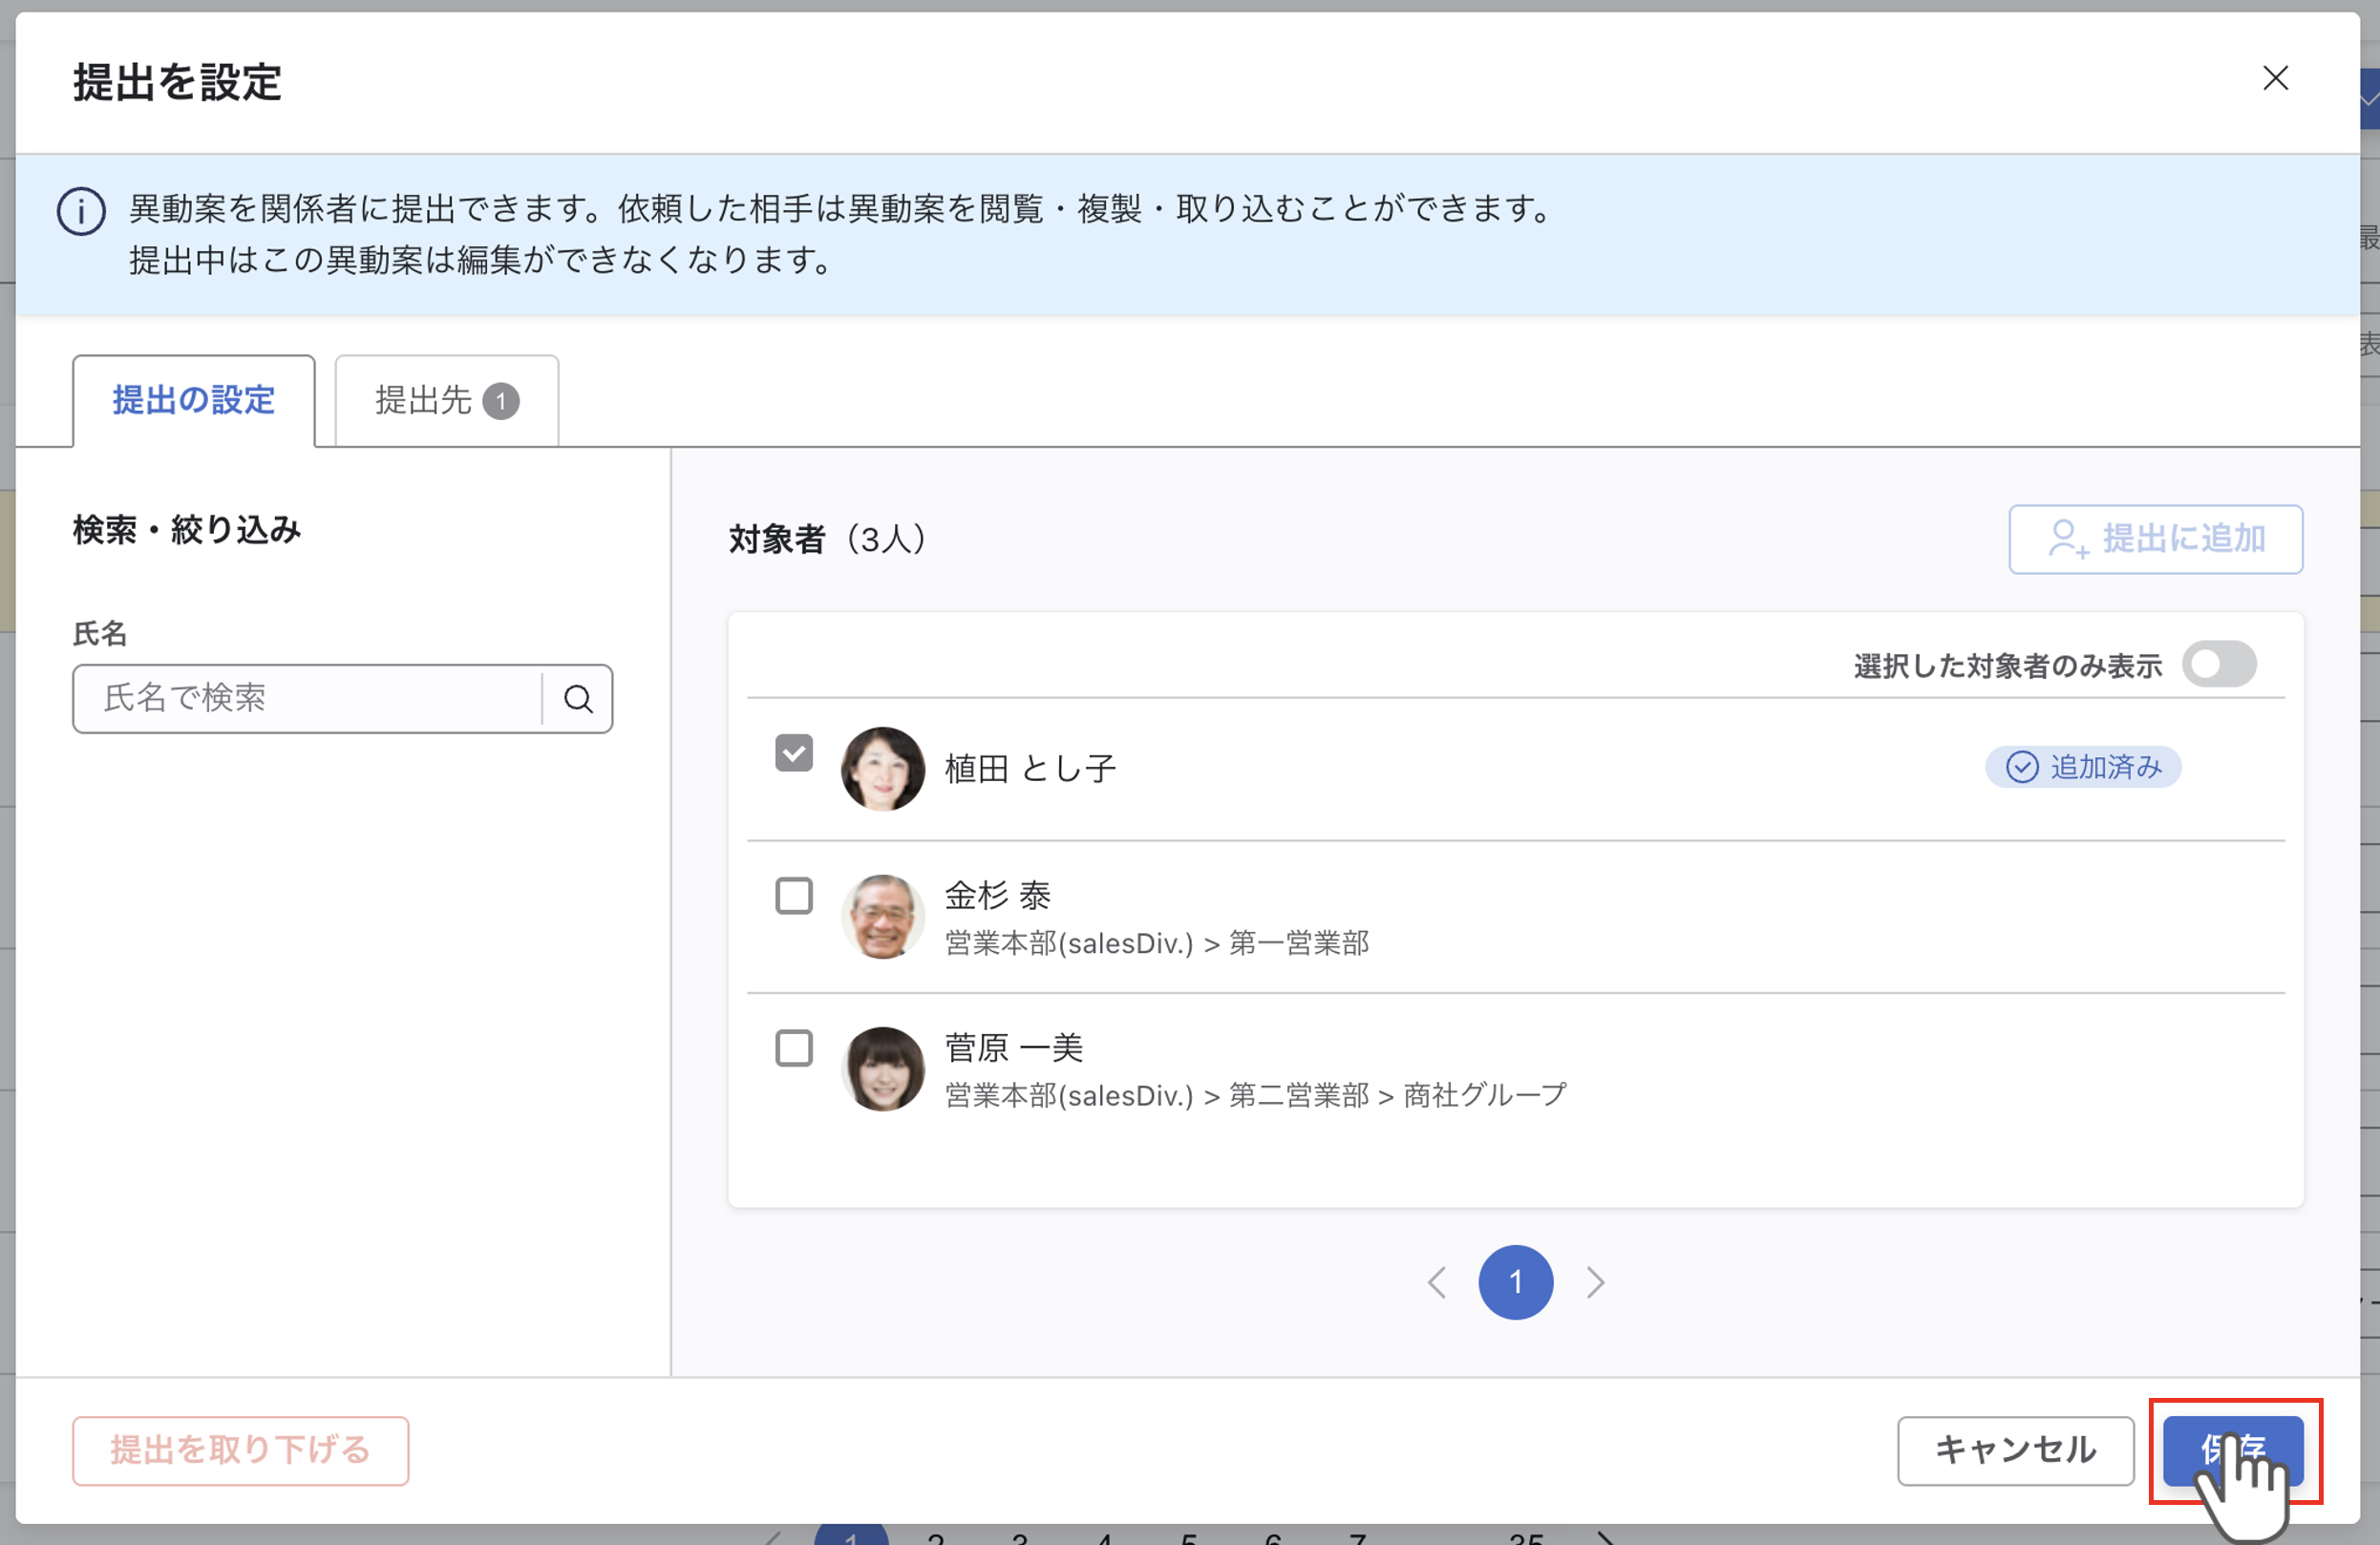Click the add-person icon on 提出に追加
The width and height of the screenshot is (2380, 1545).
(x=2066, y=539)
